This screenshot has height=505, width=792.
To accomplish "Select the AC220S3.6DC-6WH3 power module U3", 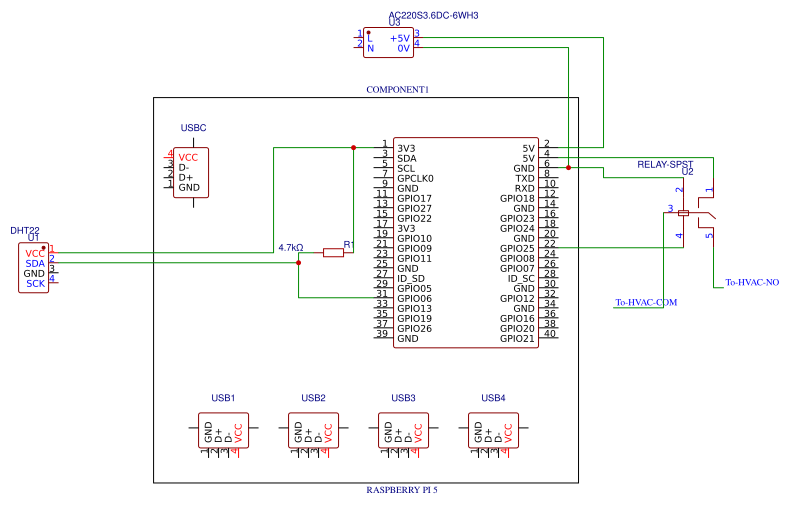I will (388, 42).
